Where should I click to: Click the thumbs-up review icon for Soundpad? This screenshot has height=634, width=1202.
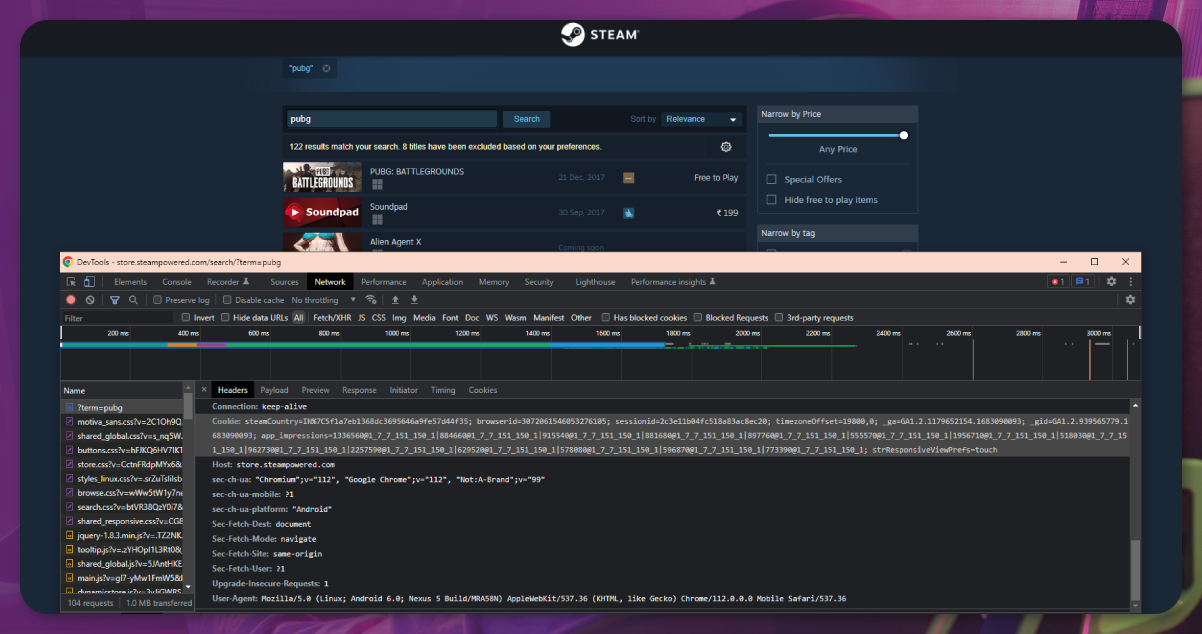click(x=629, y=213)
